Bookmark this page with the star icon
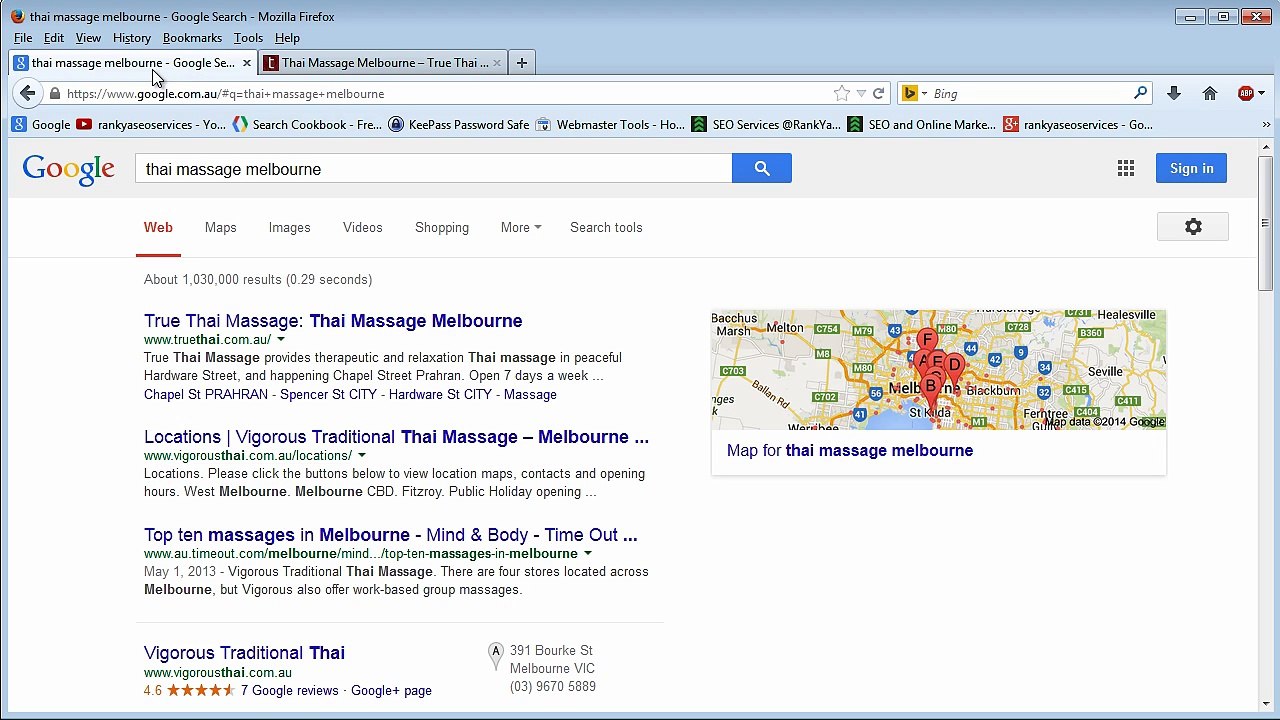Viewport: 1280px width, 720px height. click(841, 93)
